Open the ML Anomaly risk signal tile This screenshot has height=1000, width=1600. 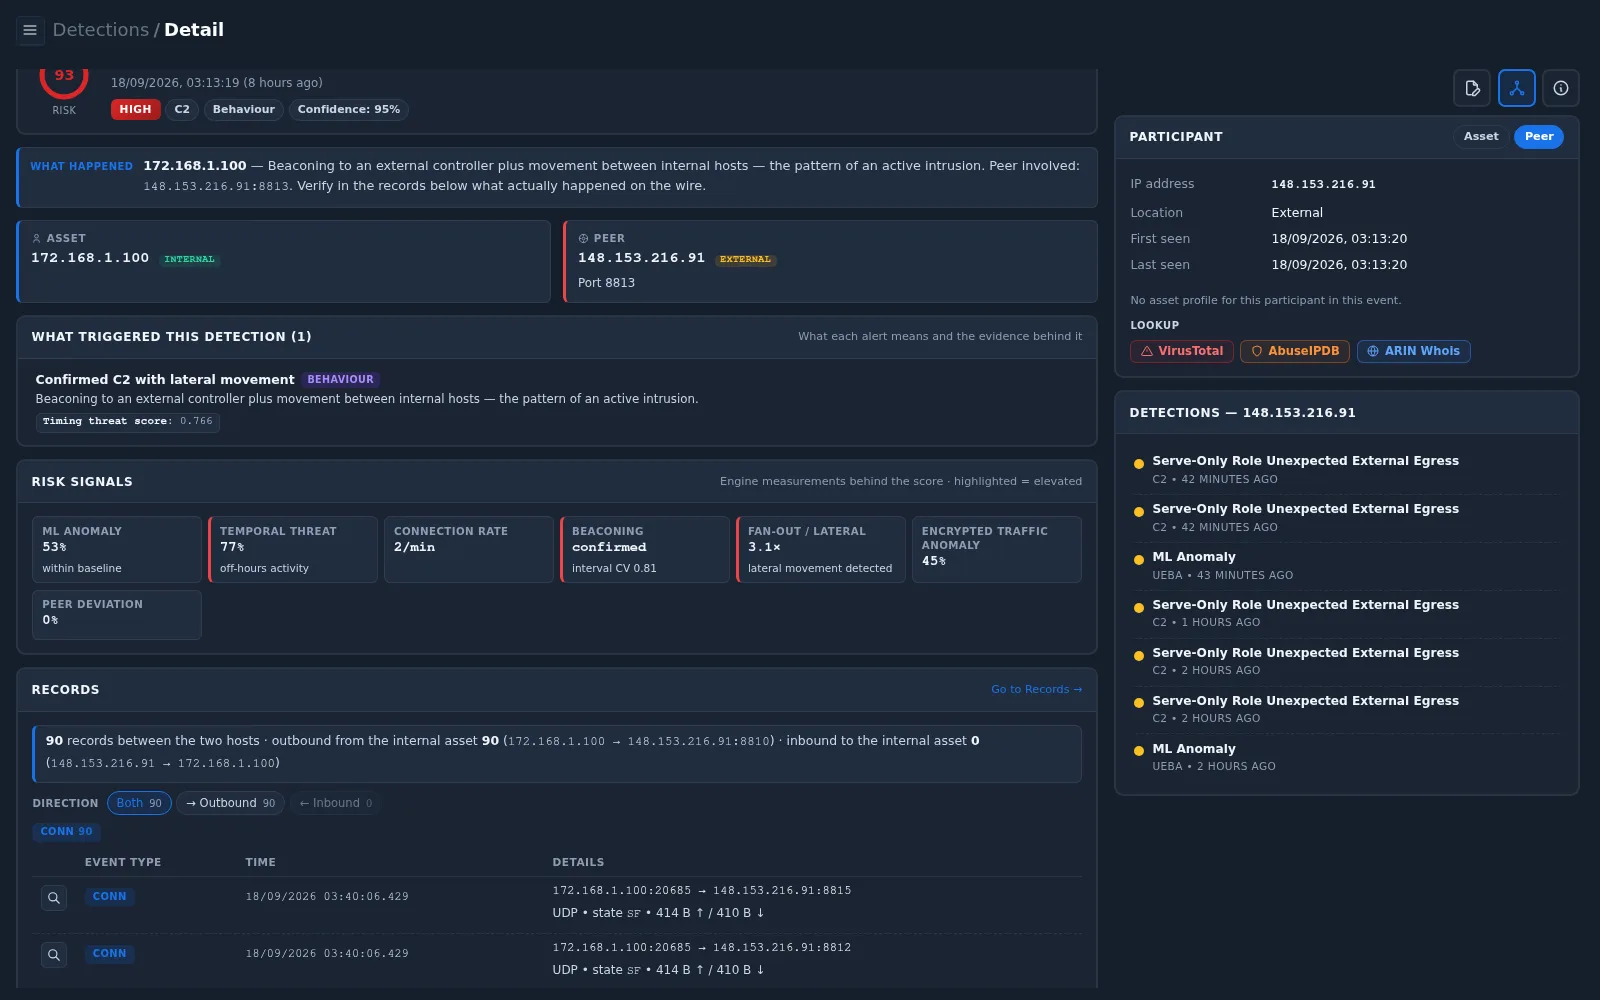pos(117,549)
